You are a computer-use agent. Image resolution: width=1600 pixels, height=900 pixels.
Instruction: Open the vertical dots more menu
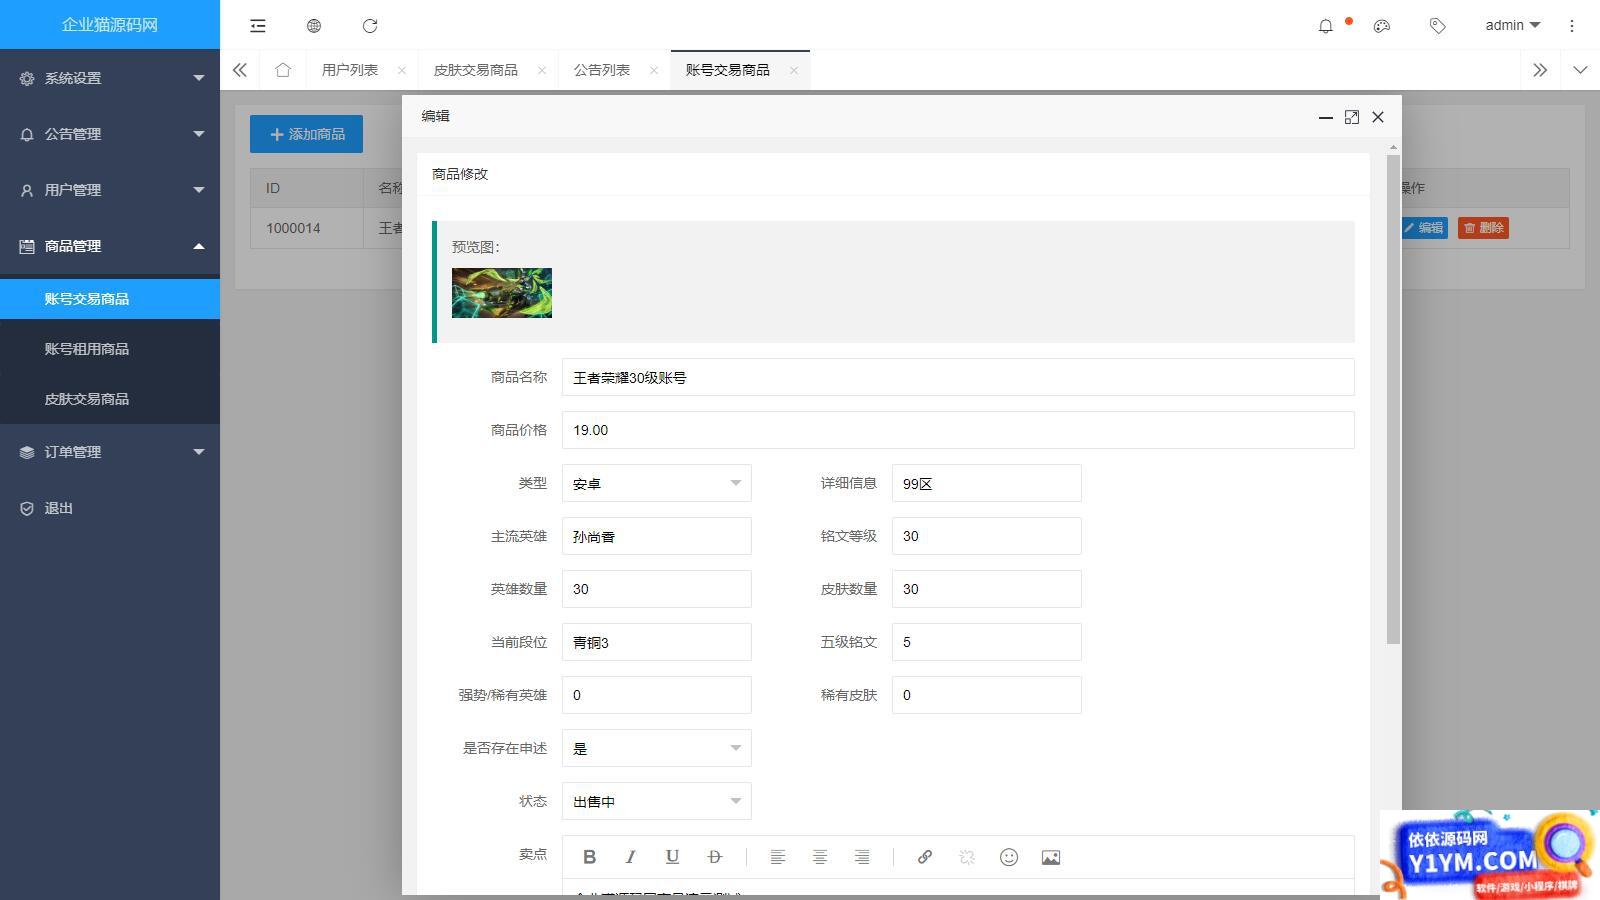click(1572, 26)
